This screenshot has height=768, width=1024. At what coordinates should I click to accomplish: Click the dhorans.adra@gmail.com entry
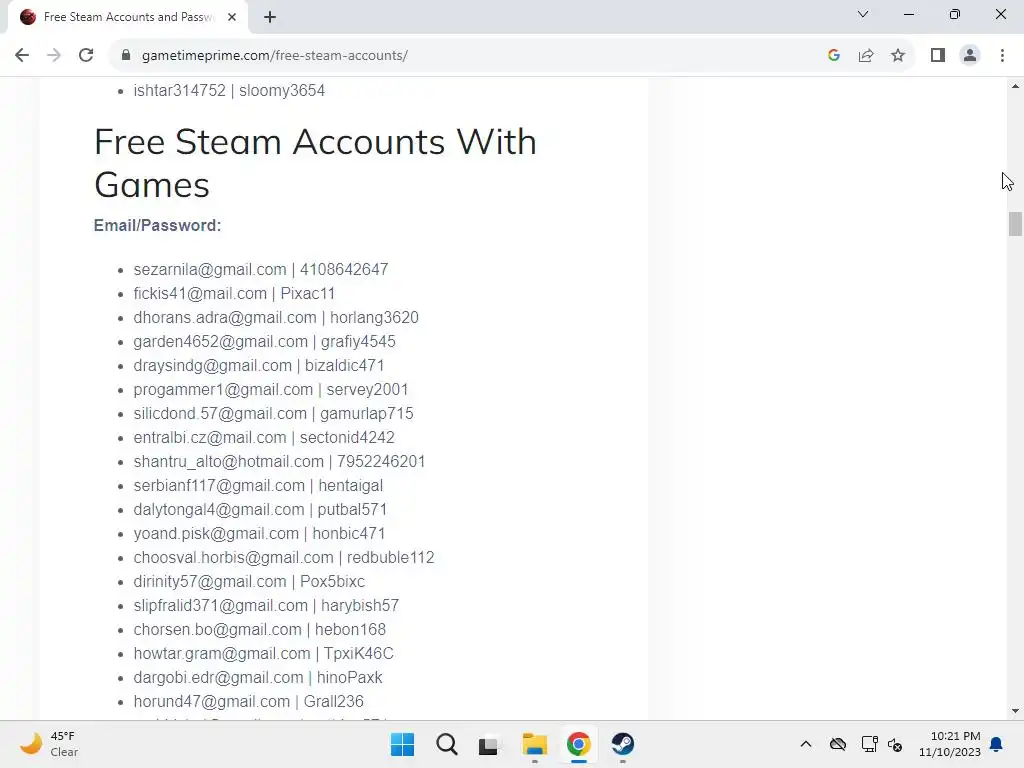[x=276, y=317]
